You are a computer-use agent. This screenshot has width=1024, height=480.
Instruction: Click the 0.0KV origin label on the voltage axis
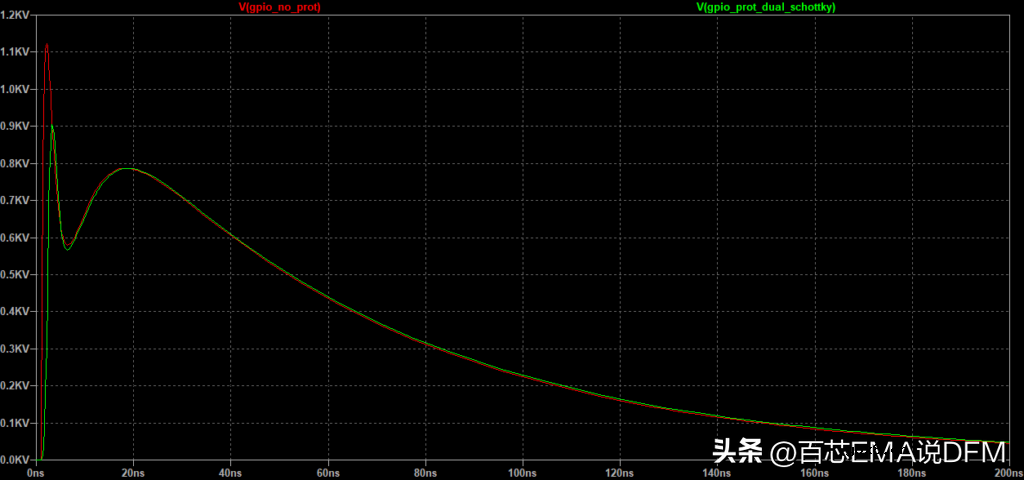(16, 461)
